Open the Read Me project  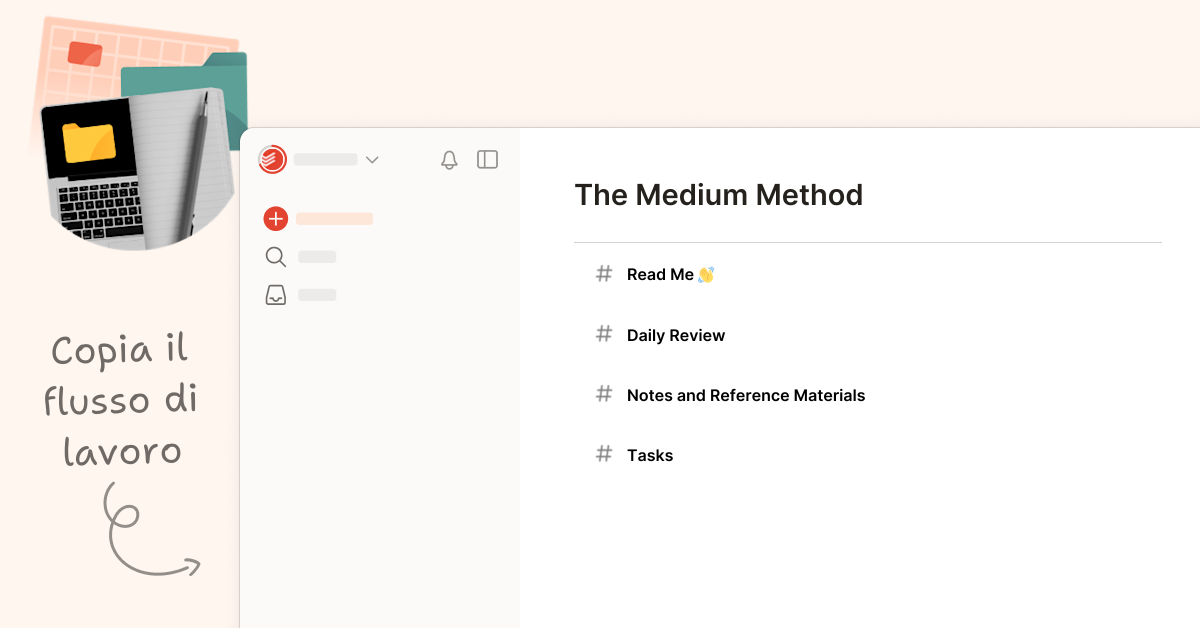pos(671,274)
